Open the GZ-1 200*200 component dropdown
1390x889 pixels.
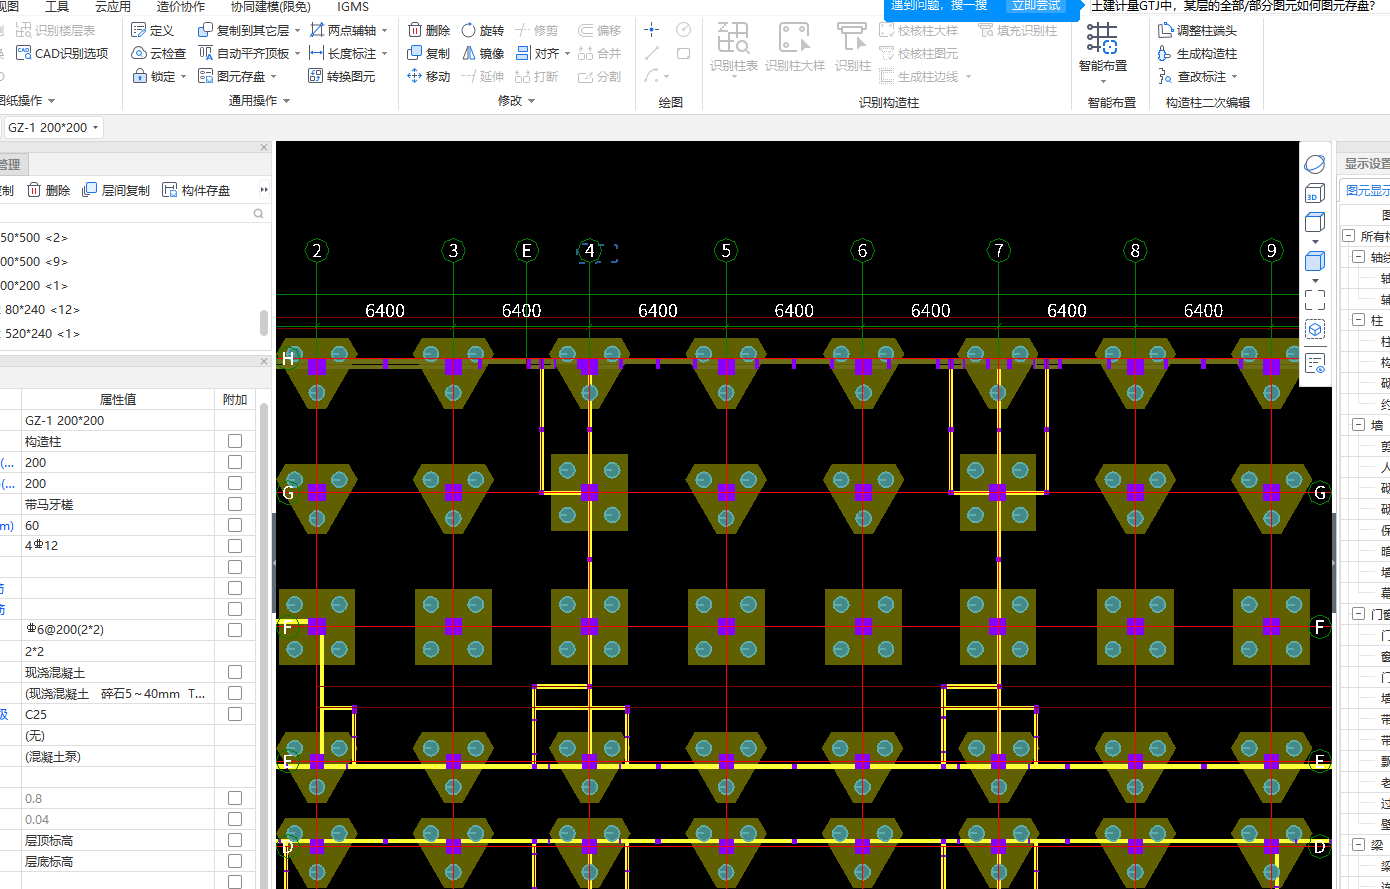point(52,128)
